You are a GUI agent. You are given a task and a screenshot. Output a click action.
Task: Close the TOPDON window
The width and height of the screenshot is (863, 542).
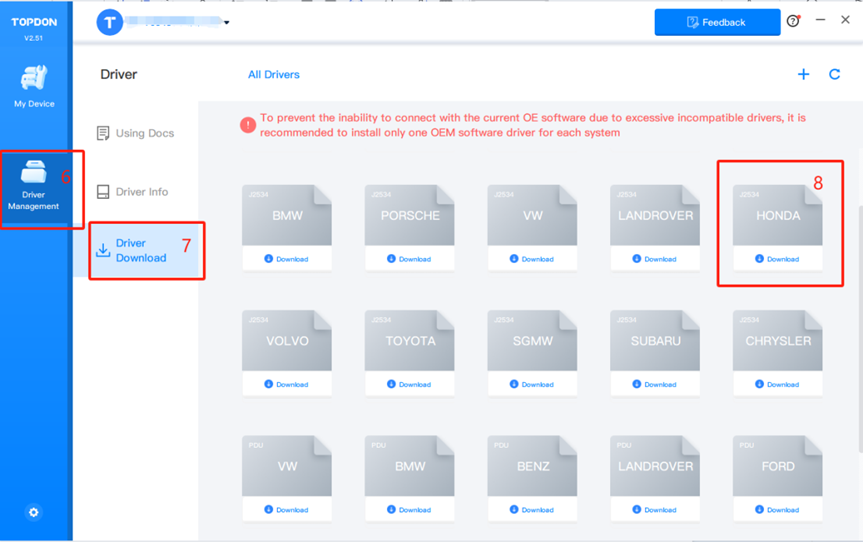(x=845, y=20)
